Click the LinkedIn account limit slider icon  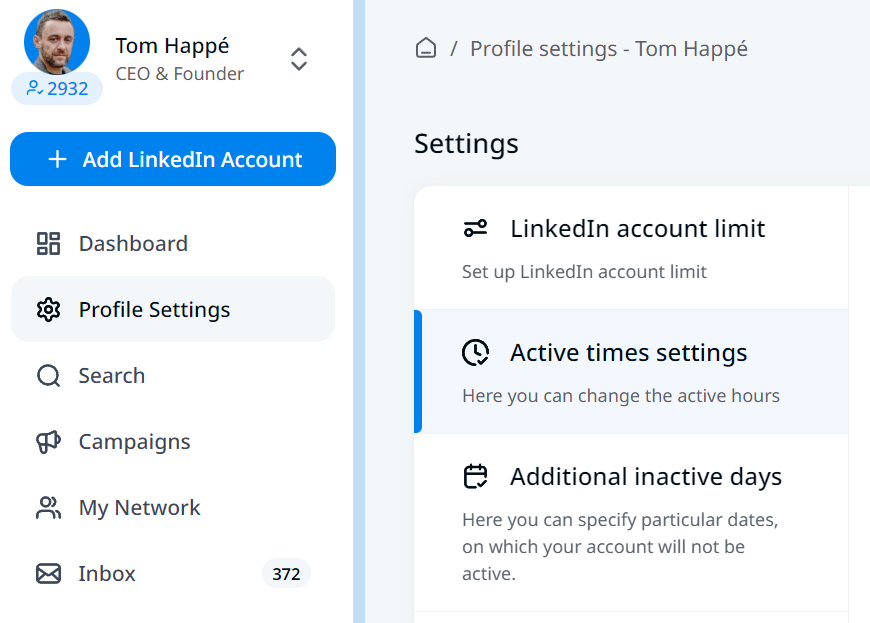tap(475, 229)
